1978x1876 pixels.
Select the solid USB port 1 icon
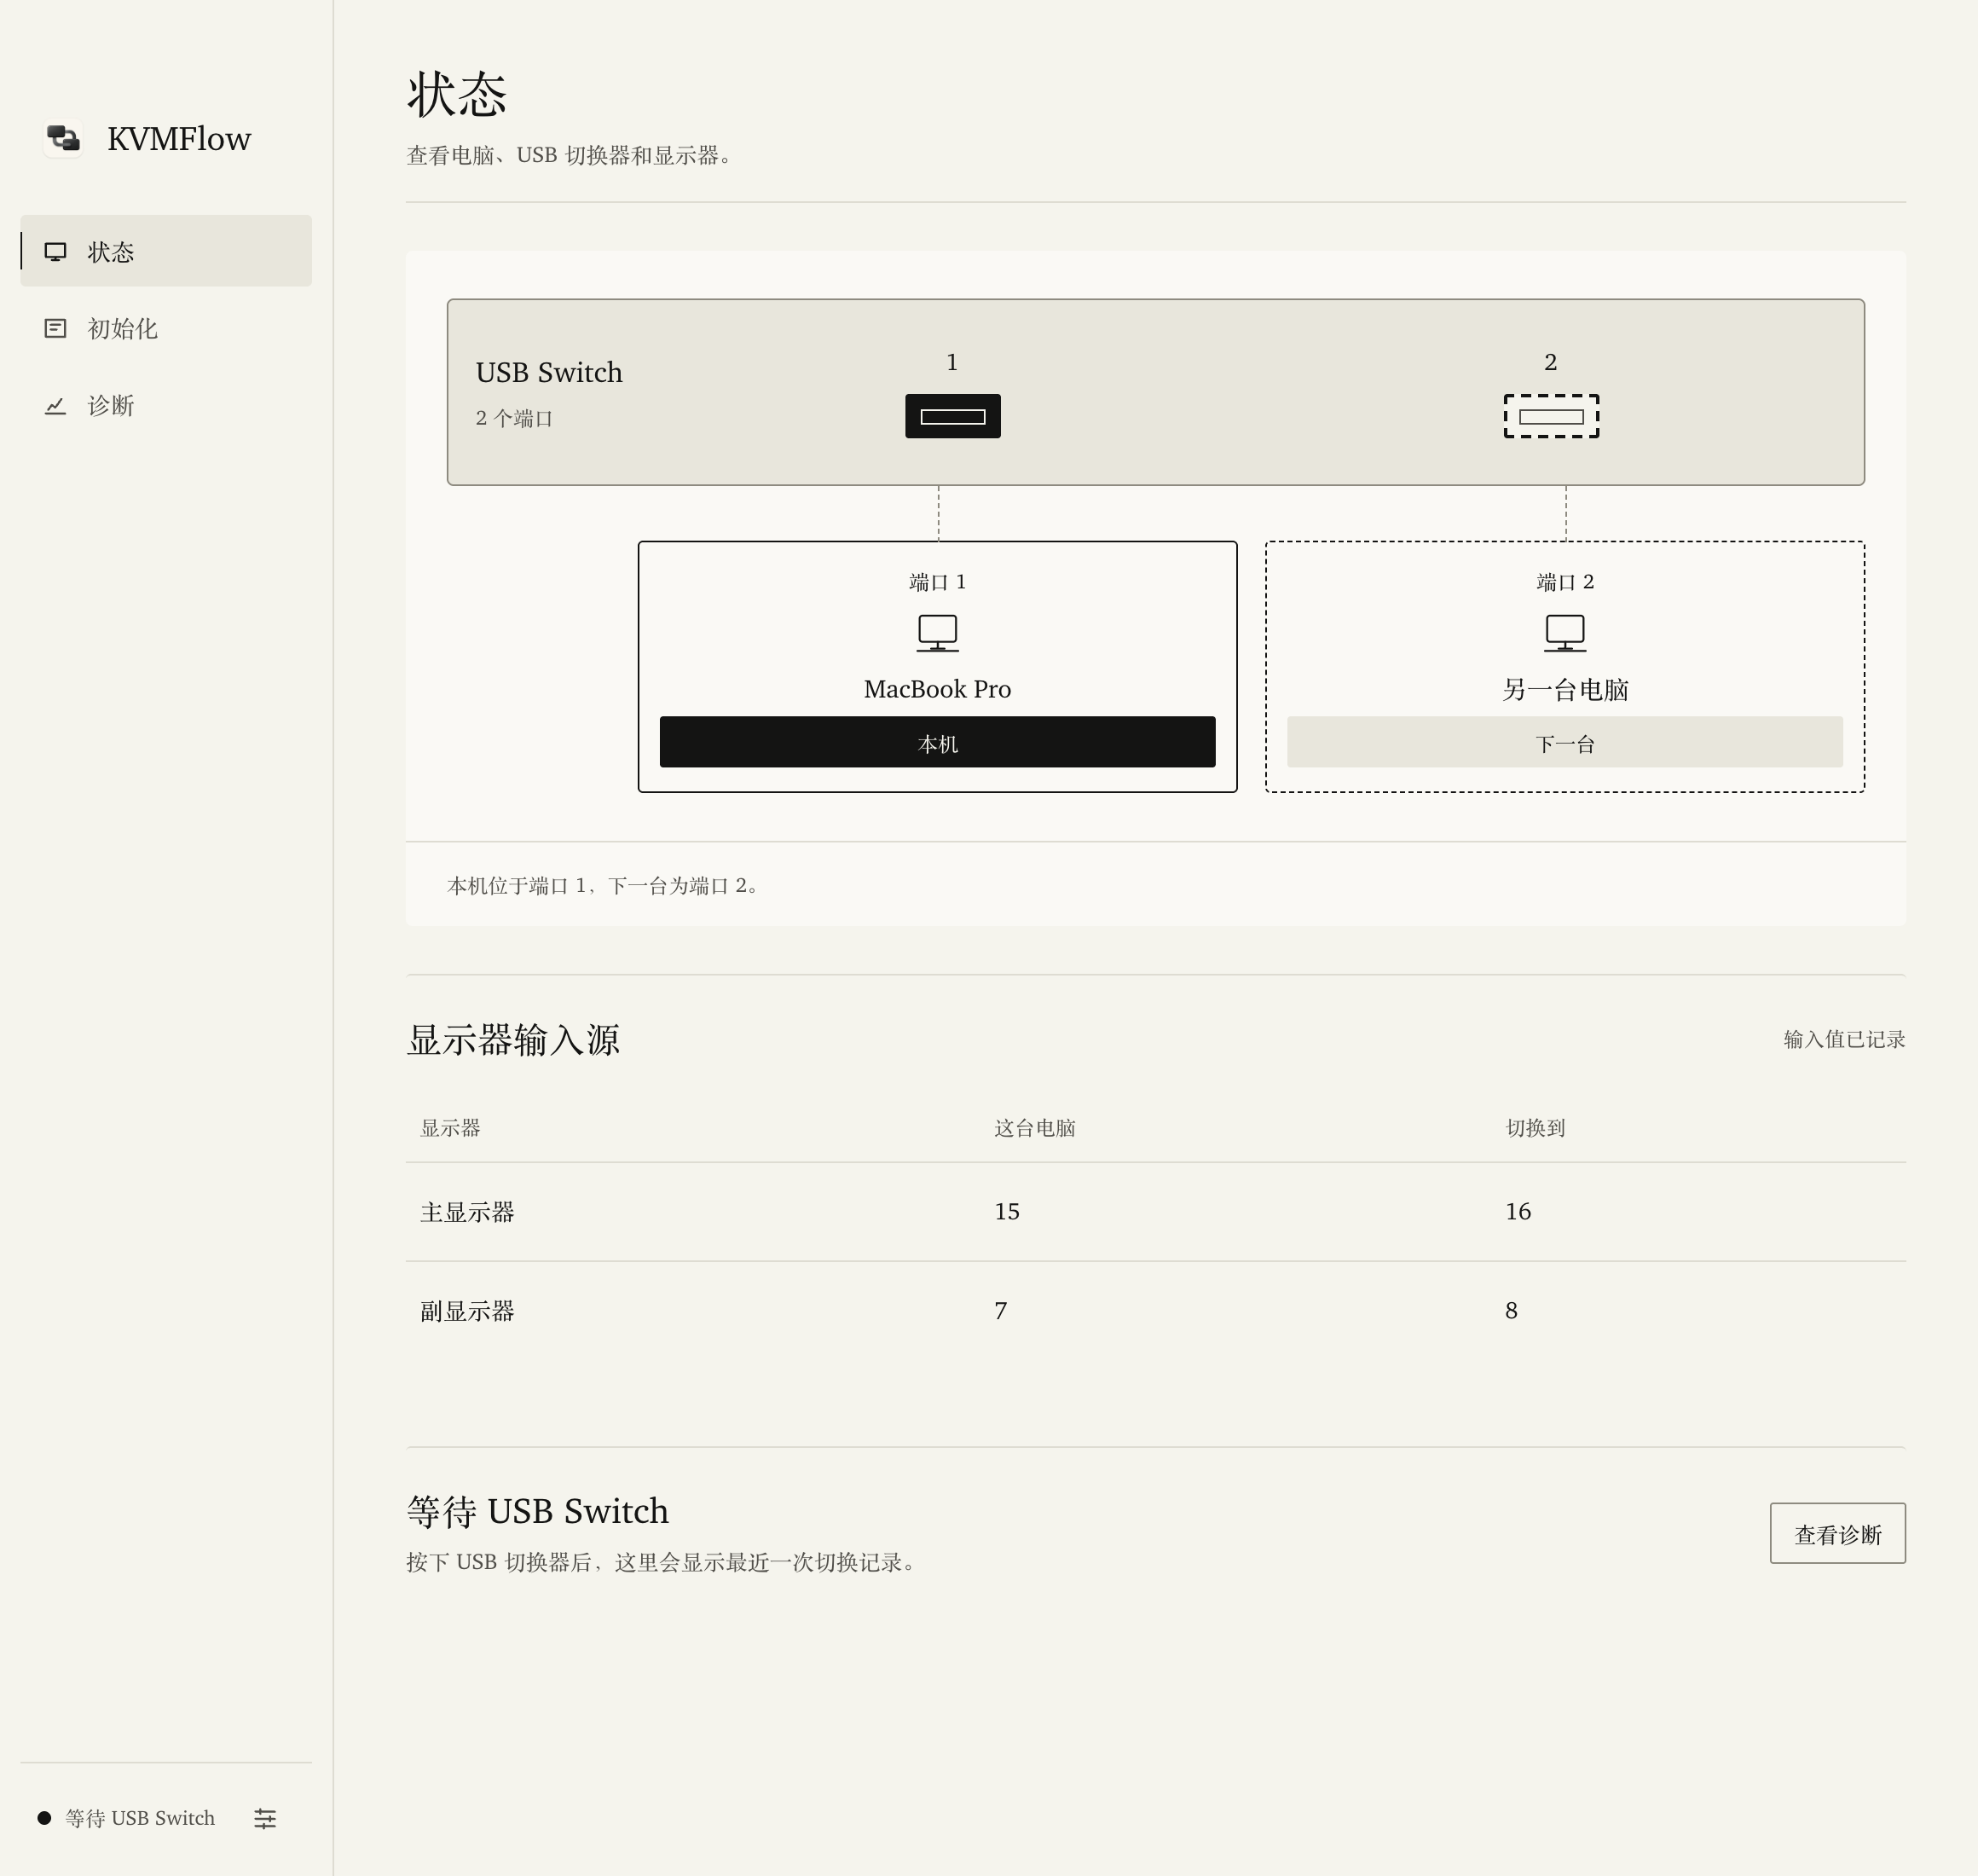pyautogui.click(x=953, y=416)
